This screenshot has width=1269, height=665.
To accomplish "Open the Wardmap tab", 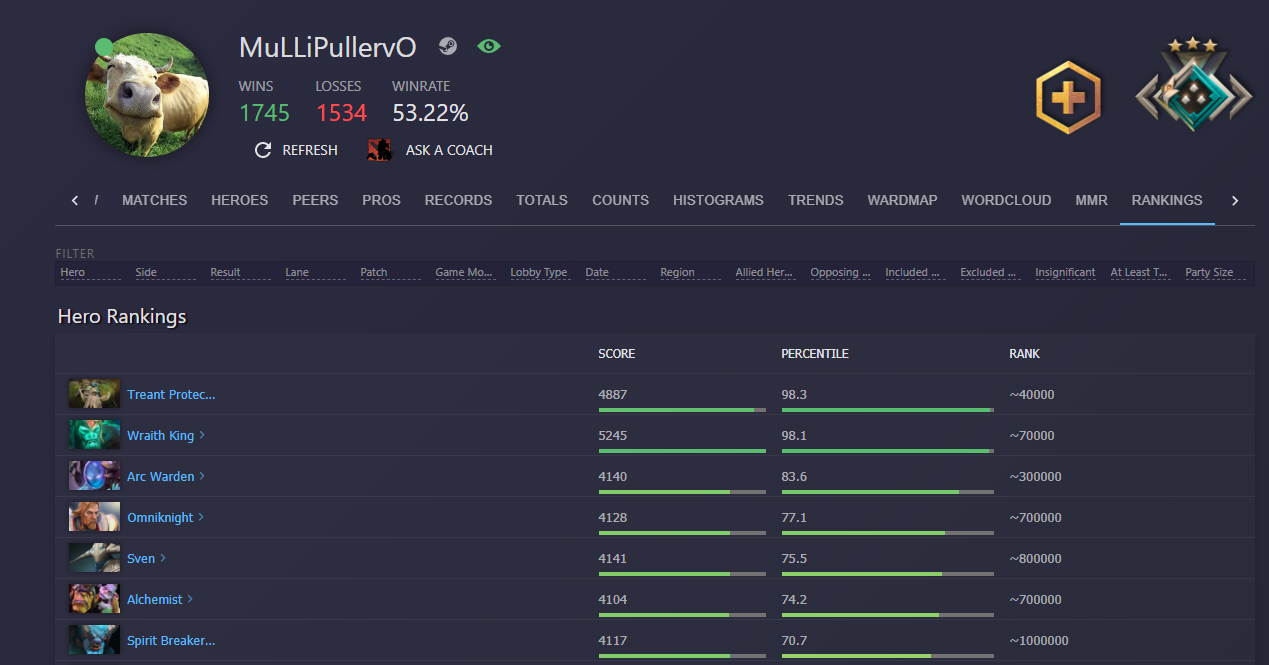I will click(902, 200).
